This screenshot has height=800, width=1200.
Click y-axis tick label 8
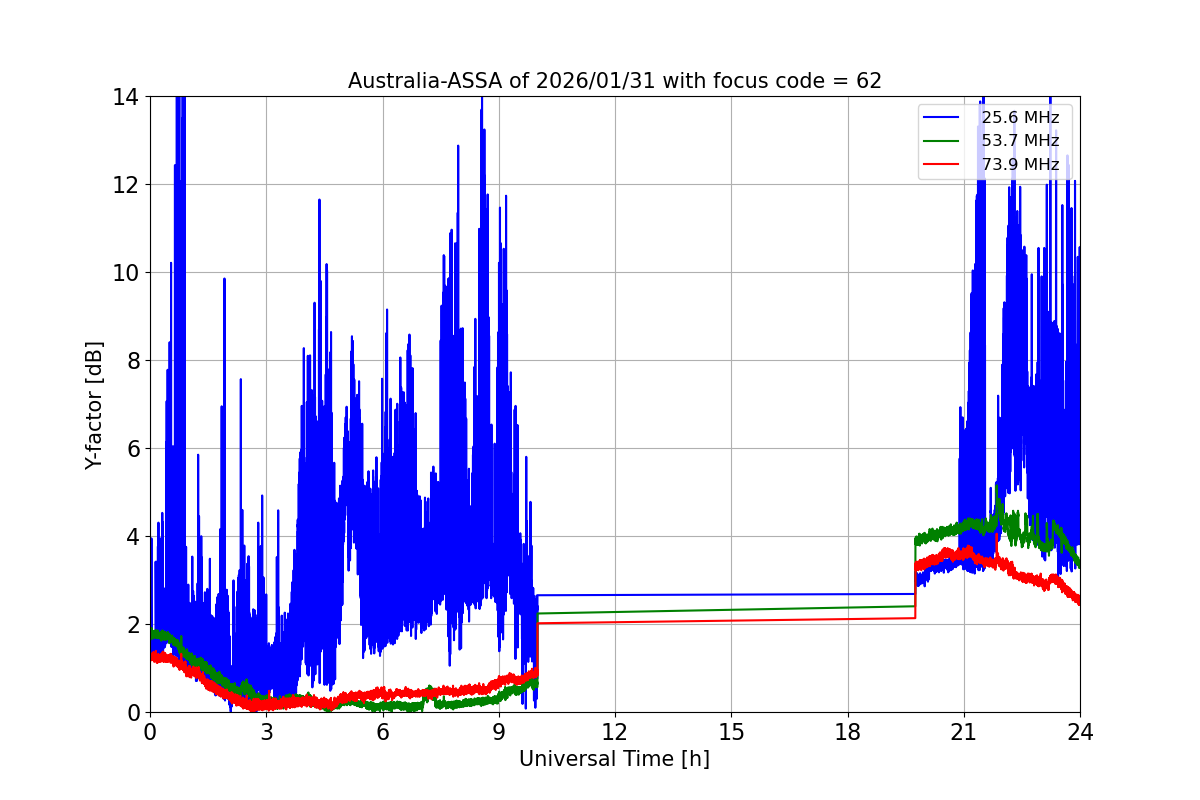[132, 361]
